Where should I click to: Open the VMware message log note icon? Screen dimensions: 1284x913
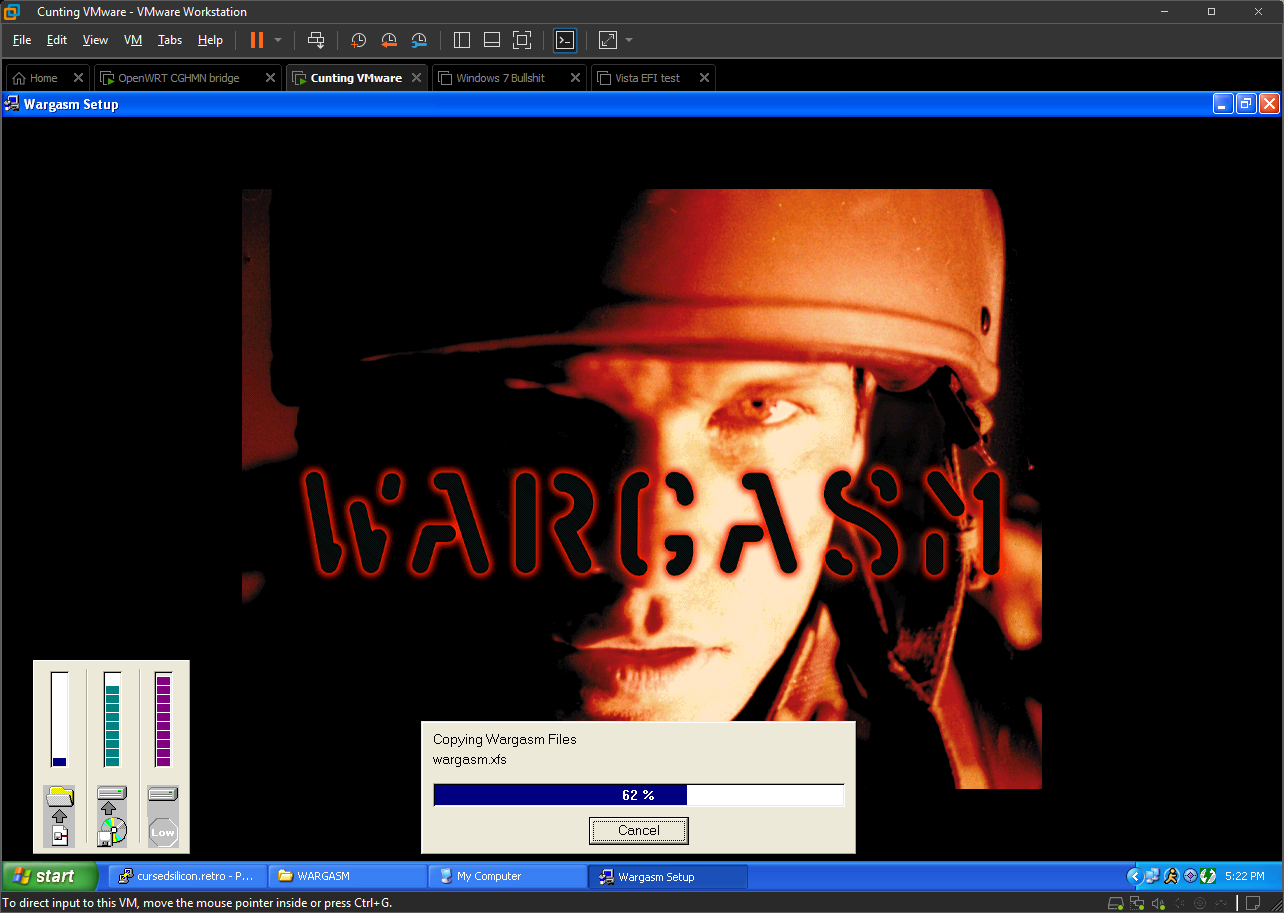pyautogui.click(x=1252, y=903)
